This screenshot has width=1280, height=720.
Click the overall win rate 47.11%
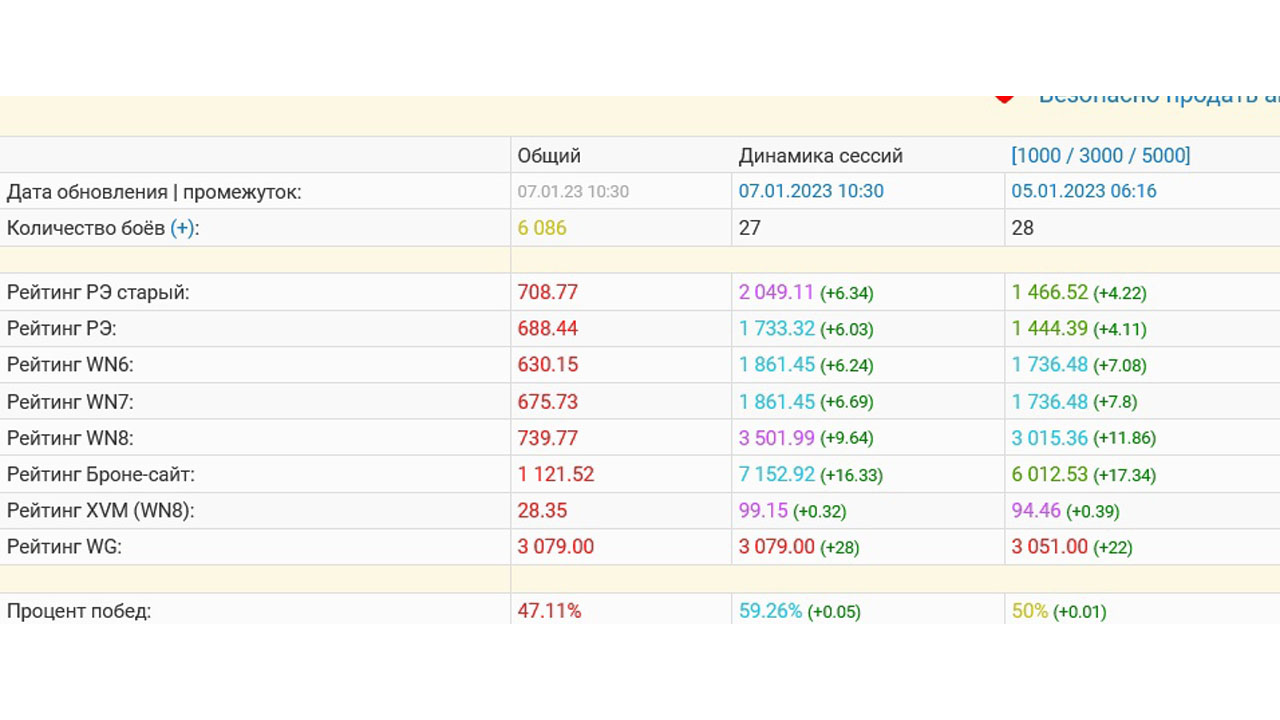(549, 611)
